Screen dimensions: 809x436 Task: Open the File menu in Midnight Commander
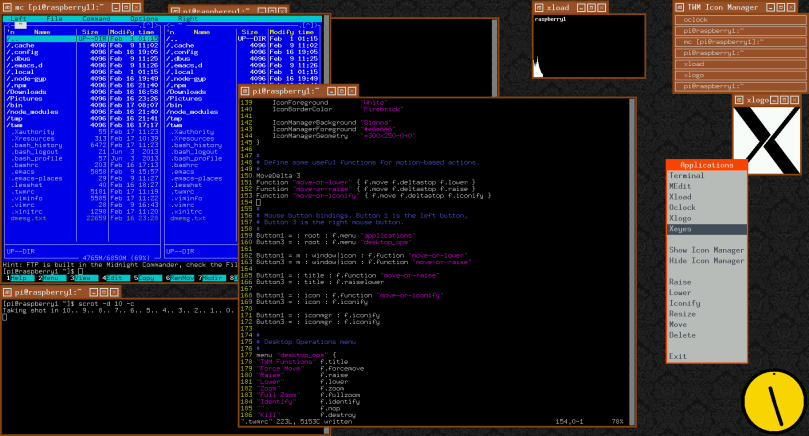pyautogui.click(x=54, y=19)
